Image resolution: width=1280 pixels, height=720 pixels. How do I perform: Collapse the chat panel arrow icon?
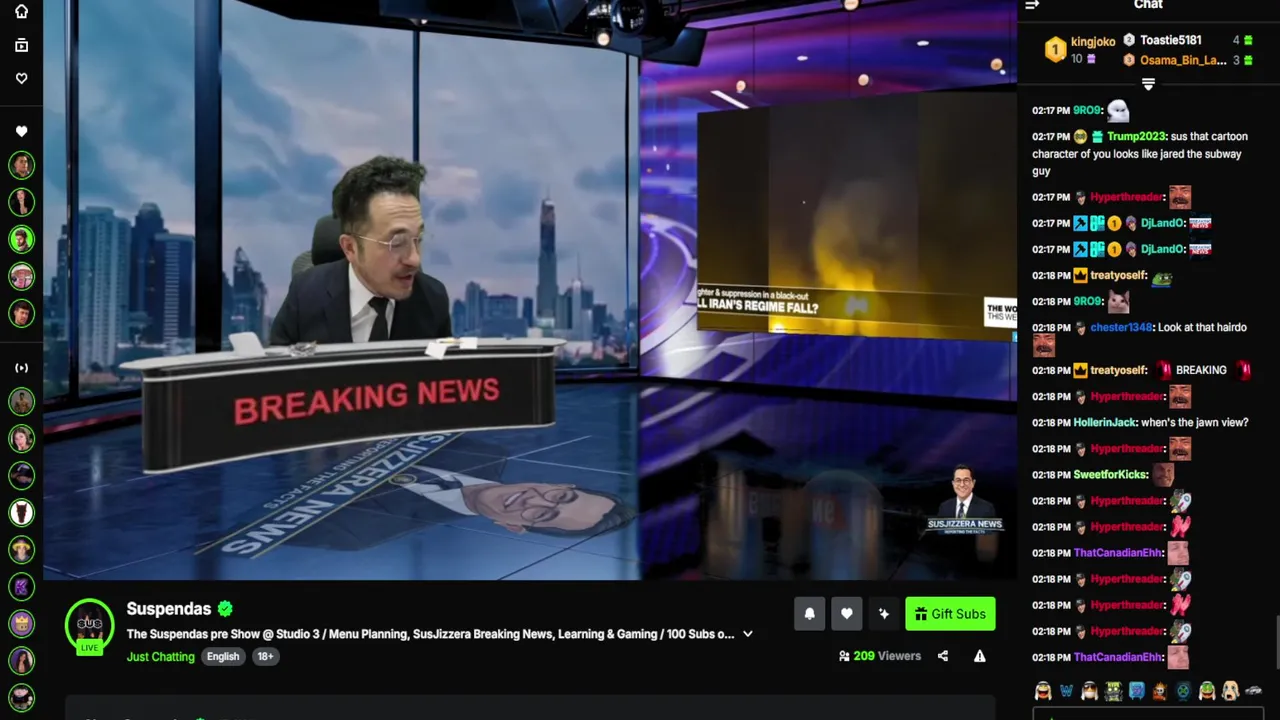pyautogui.click(x=1032, y=5)
